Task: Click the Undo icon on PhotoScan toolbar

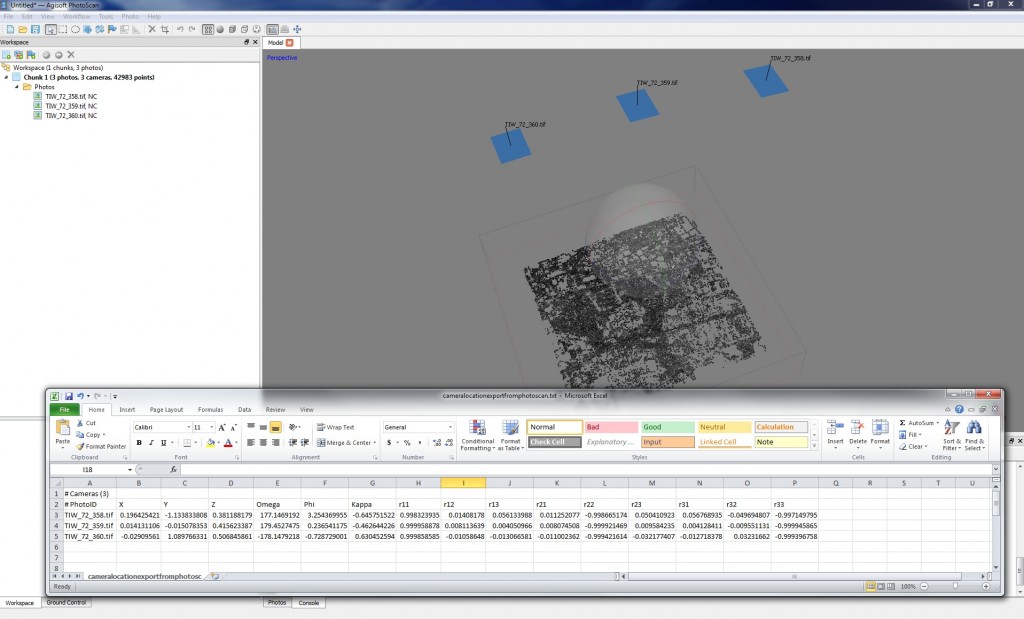Action: 180,28
